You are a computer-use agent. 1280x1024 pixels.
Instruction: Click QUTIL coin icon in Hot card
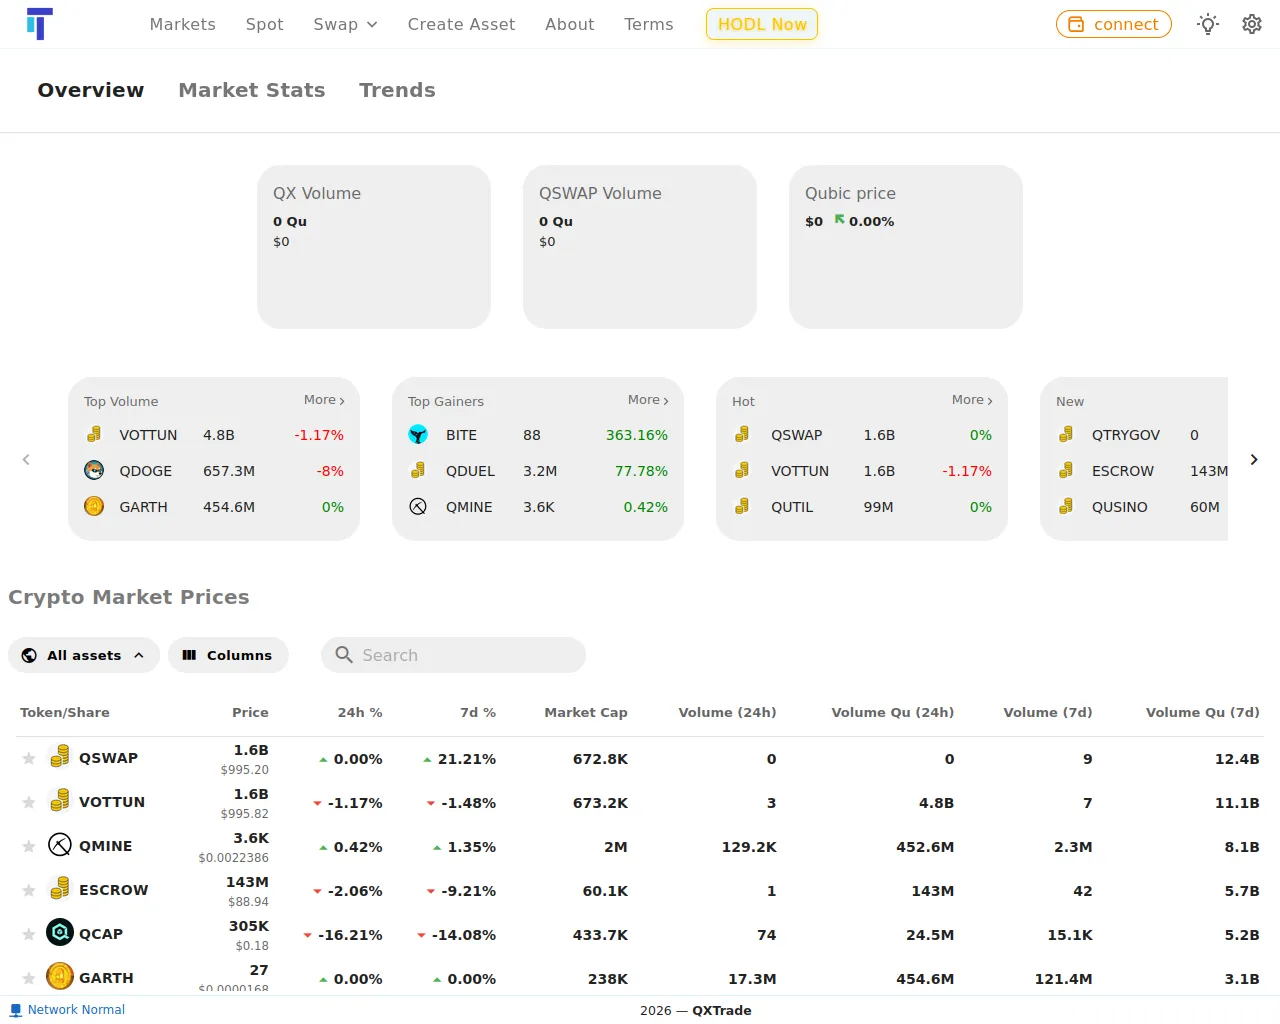pos(742,507)
